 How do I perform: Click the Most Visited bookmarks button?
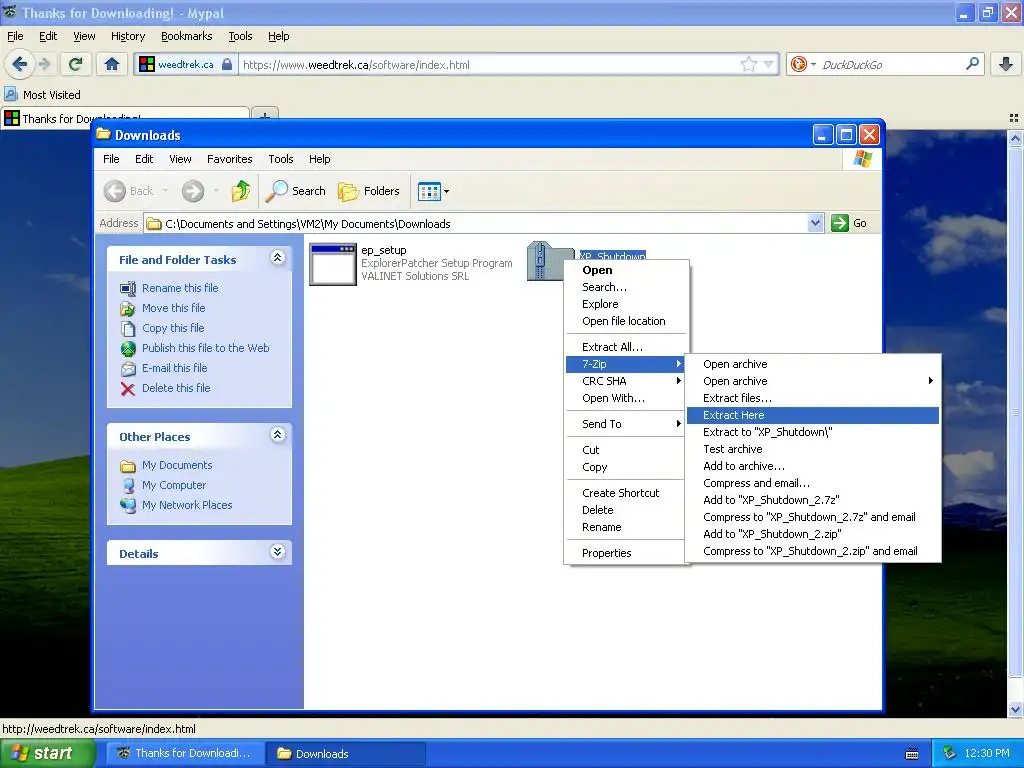point(43,95)
